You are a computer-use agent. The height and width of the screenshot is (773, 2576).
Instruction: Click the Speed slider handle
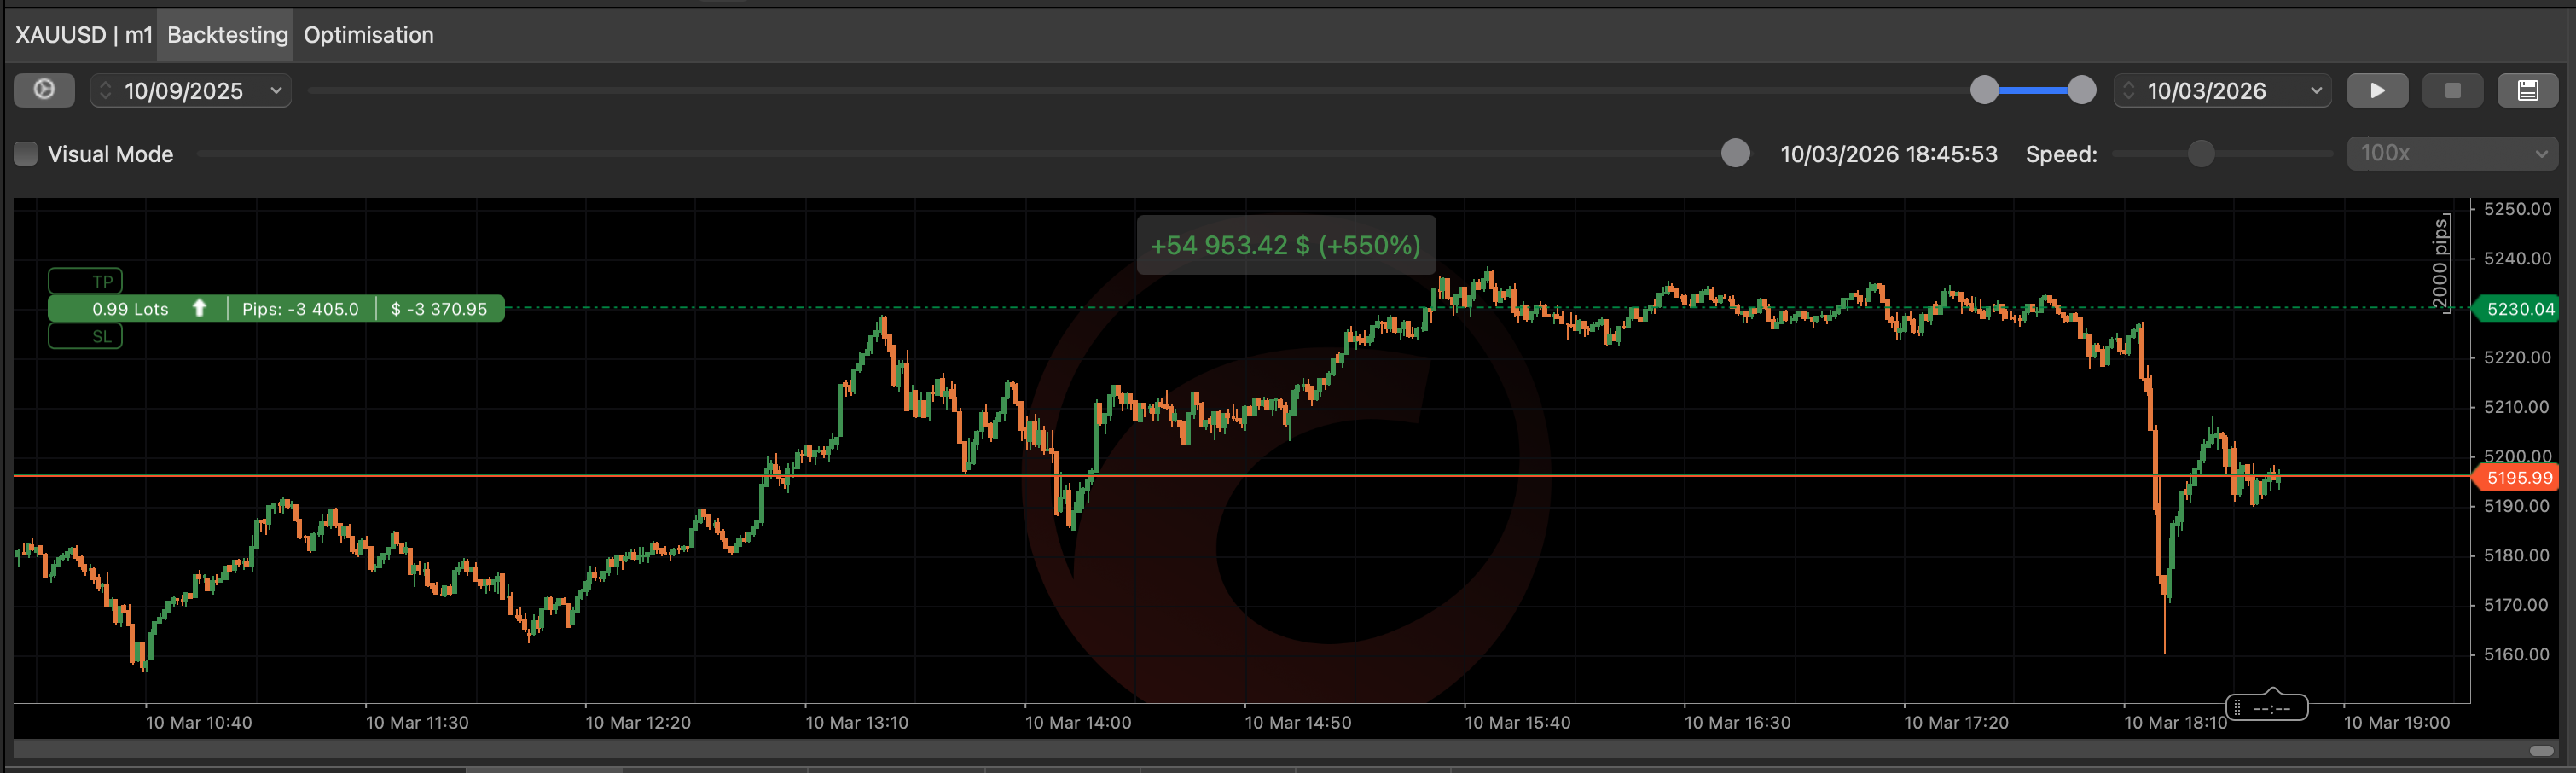click(2200, 154)
